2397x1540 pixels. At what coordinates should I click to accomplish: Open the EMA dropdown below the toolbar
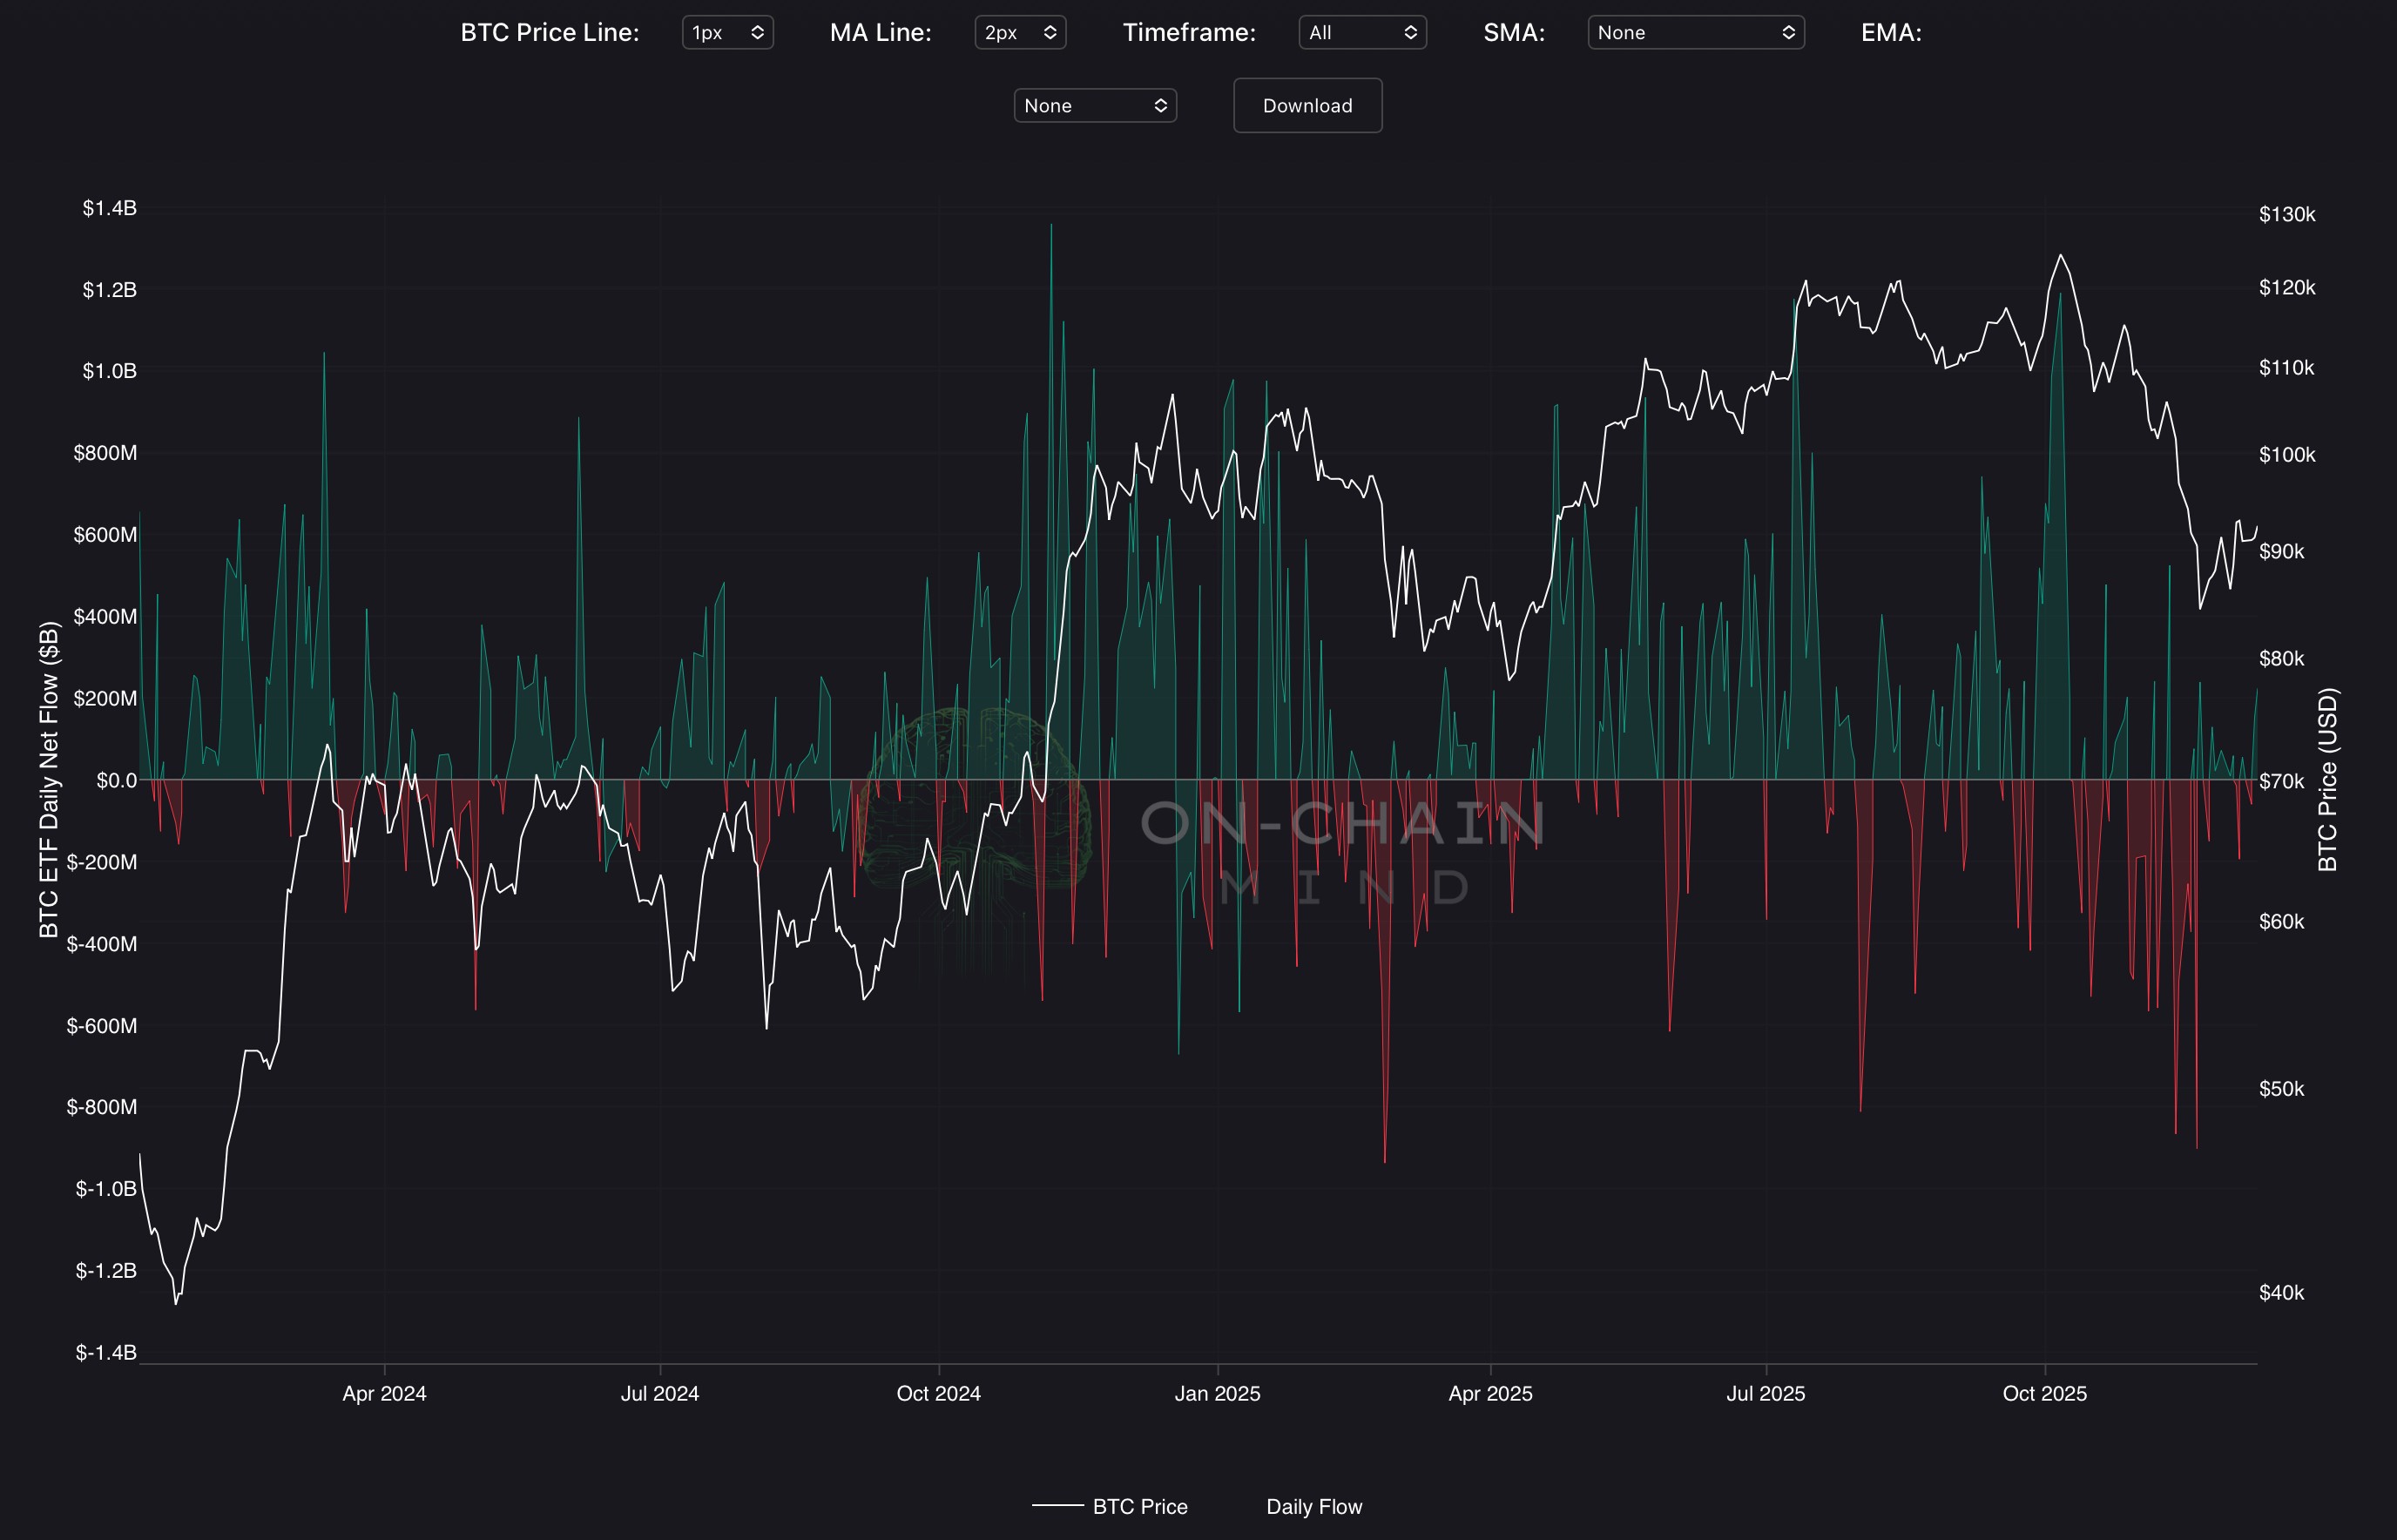(x=1094, y=105)
